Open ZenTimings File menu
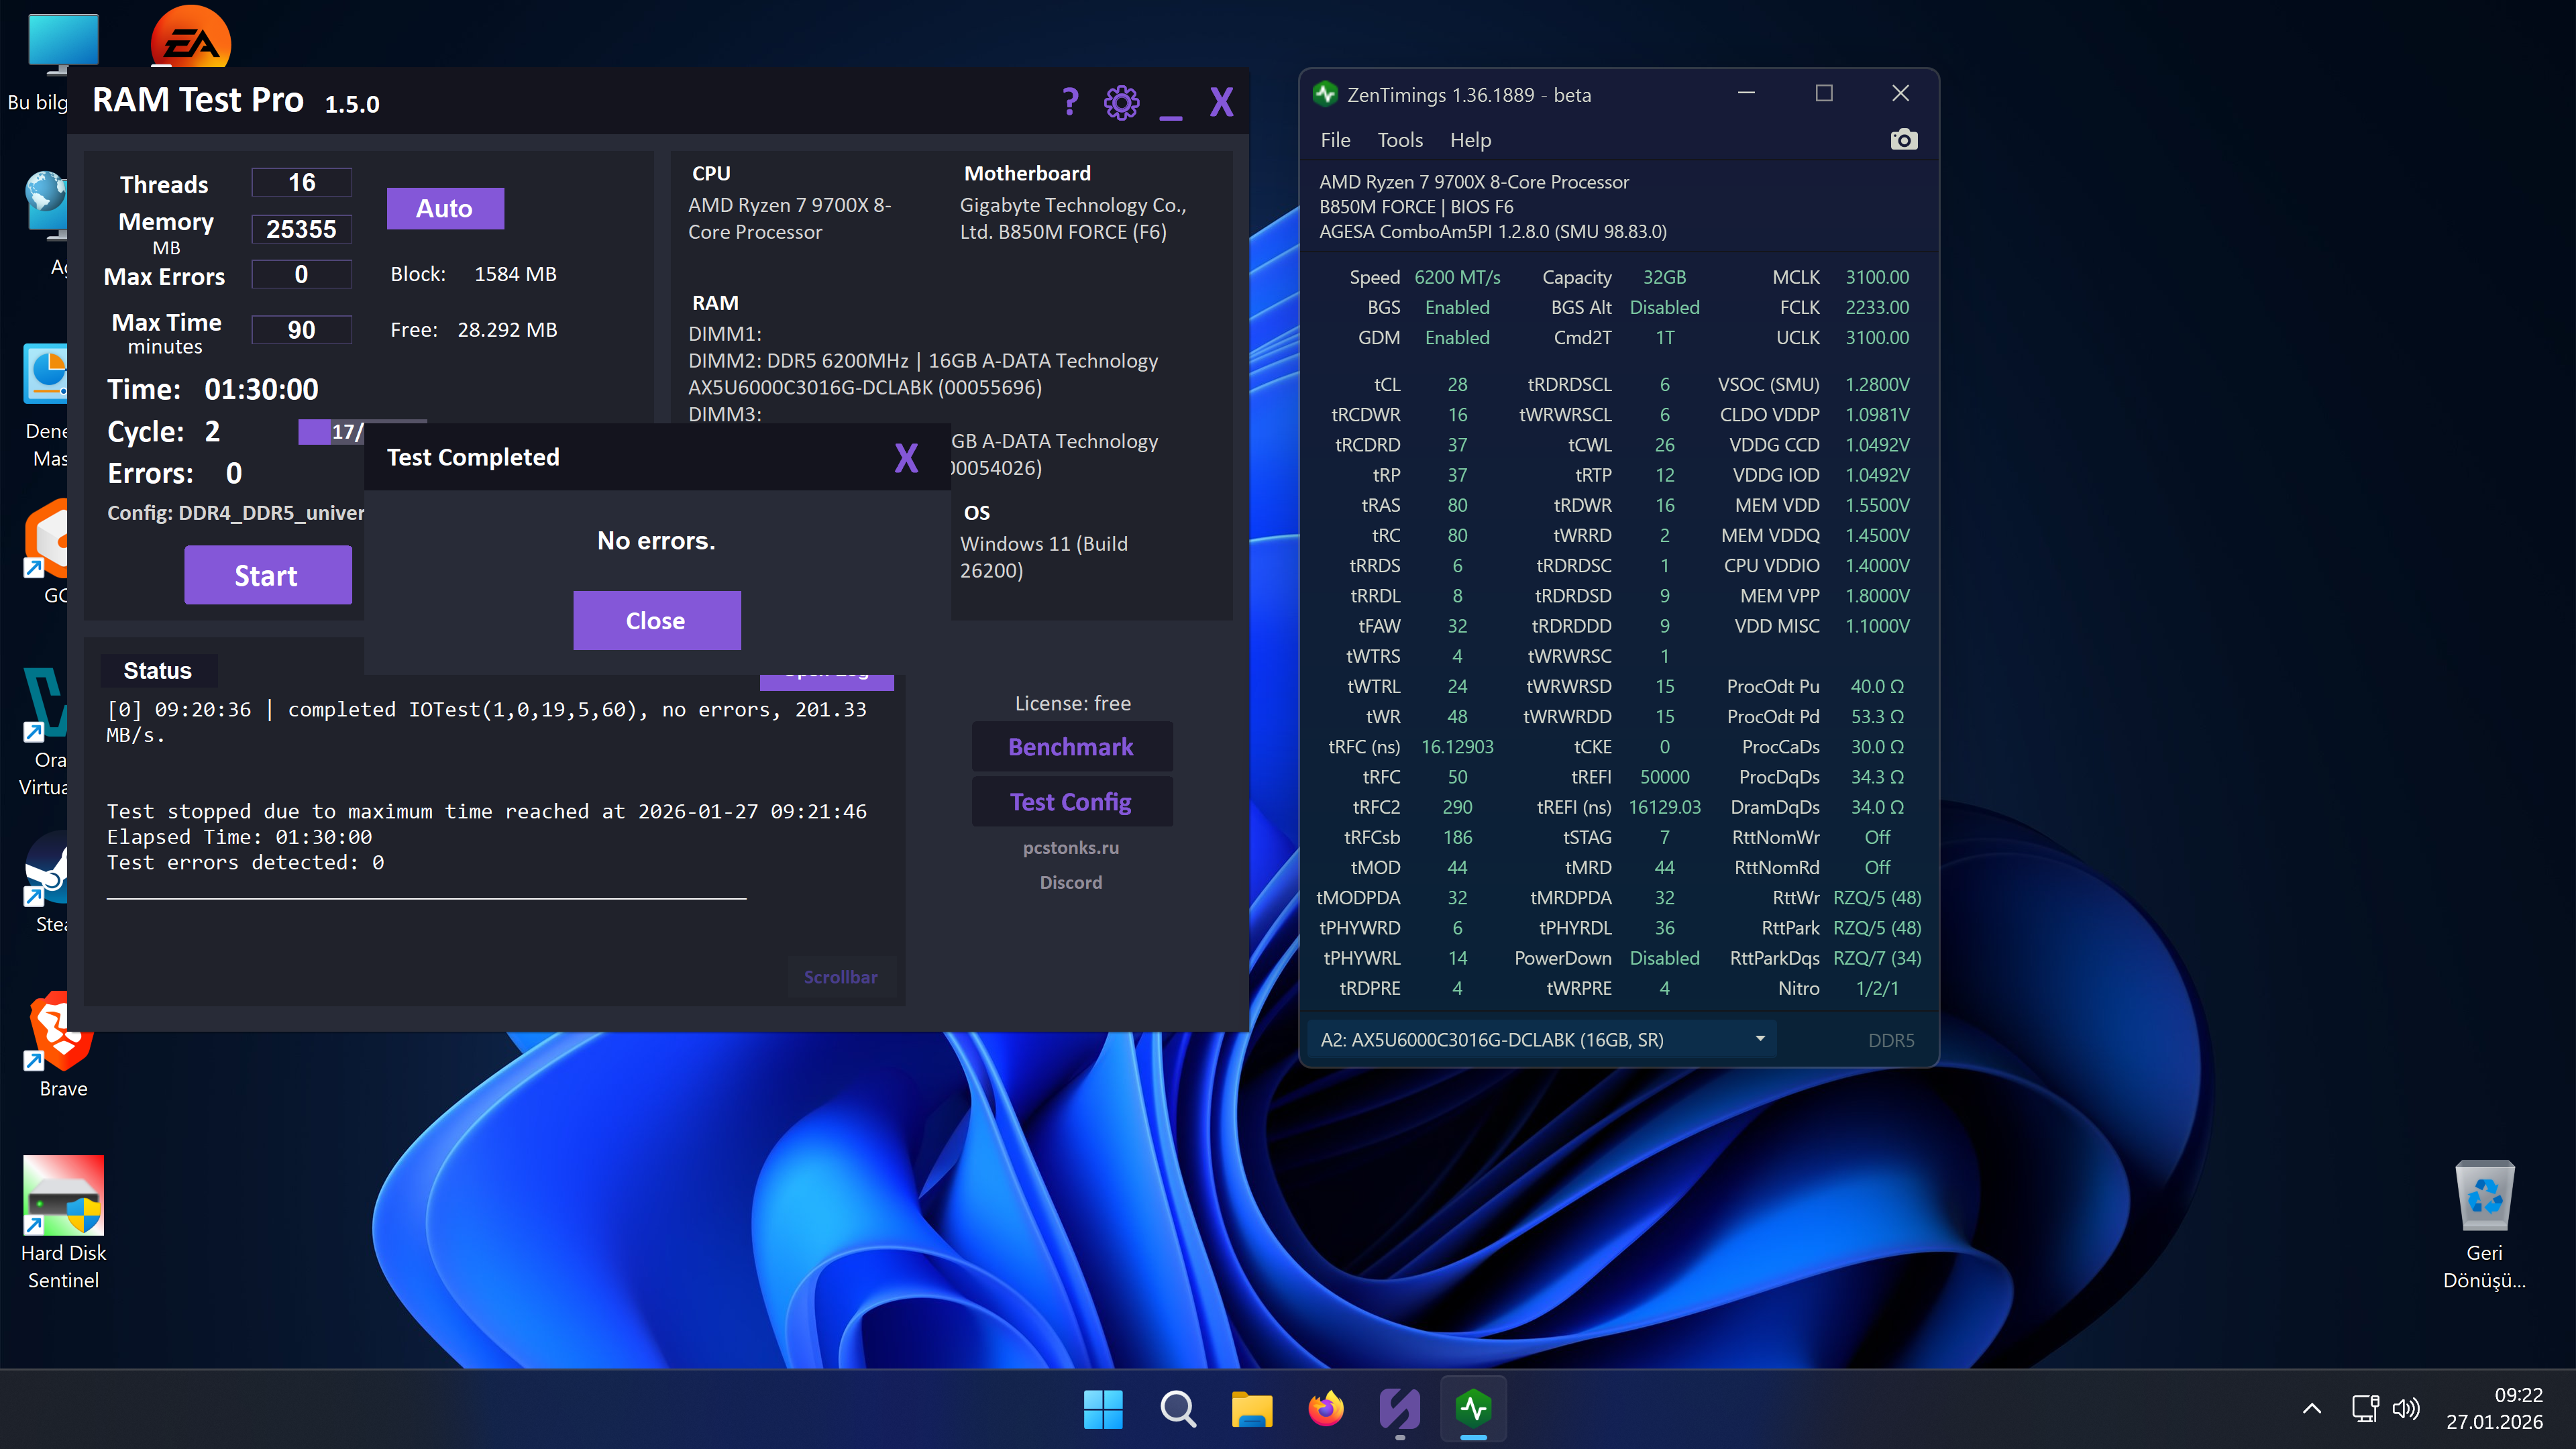 coord(1335,140)
